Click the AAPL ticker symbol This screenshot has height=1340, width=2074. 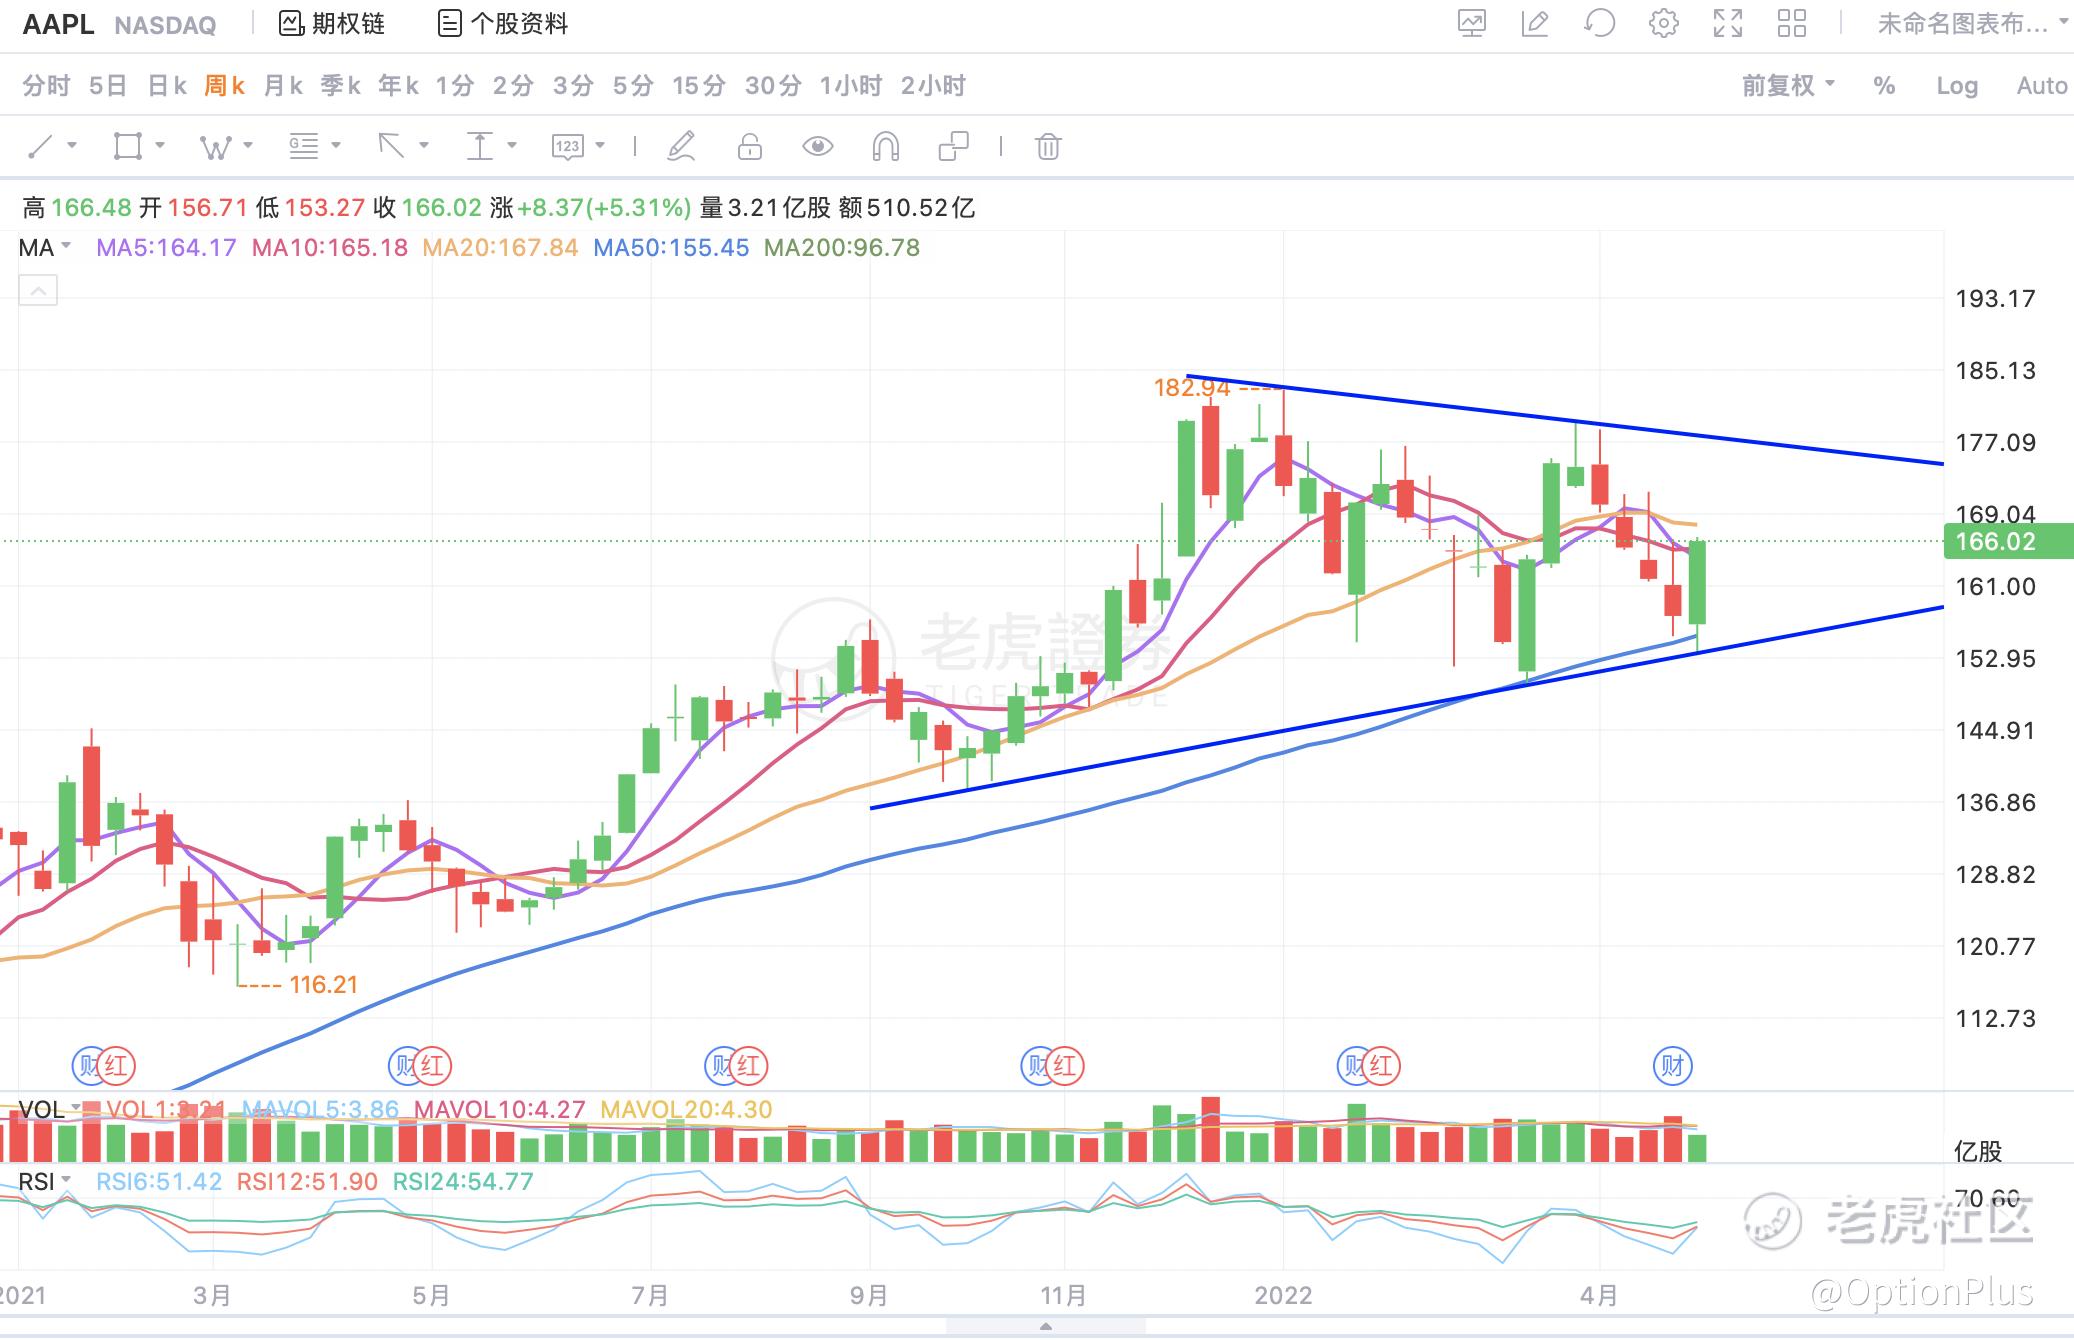pos(58,24)
